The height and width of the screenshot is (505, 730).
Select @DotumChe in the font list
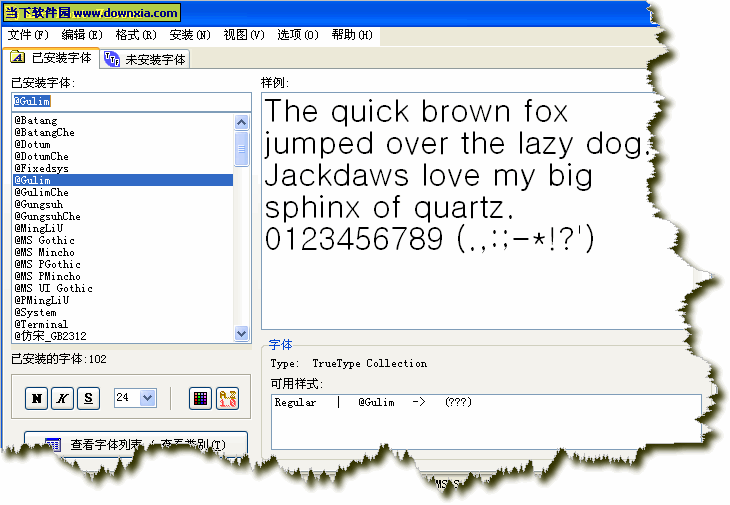pos(123,156)
